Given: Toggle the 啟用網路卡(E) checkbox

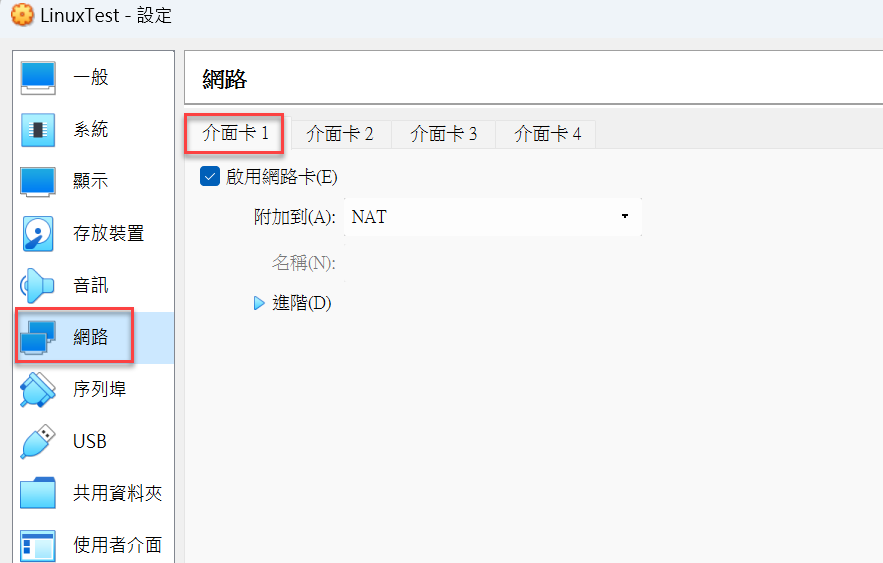Looking at the screenshot, I should (210, 176).
